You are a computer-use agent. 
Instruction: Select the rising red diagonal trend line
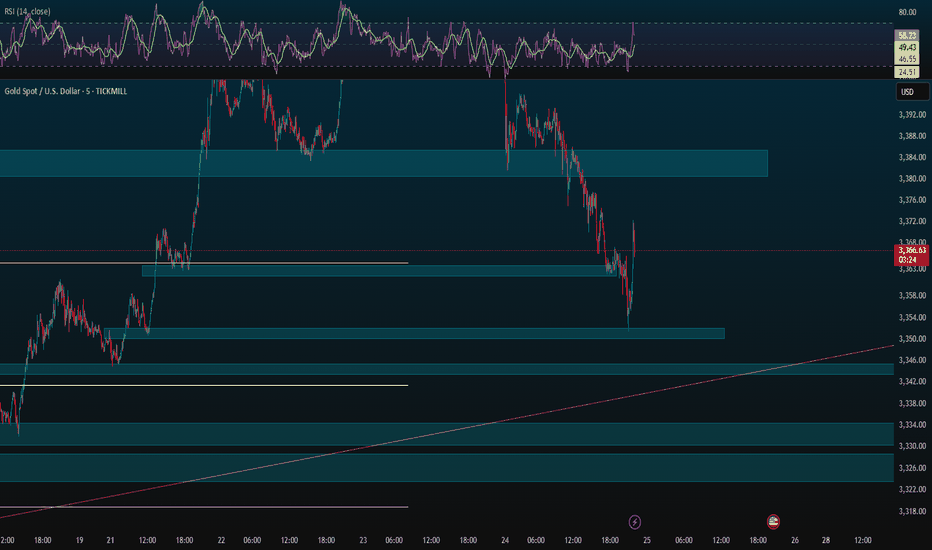pyautogui.click(x=446, y=432)
